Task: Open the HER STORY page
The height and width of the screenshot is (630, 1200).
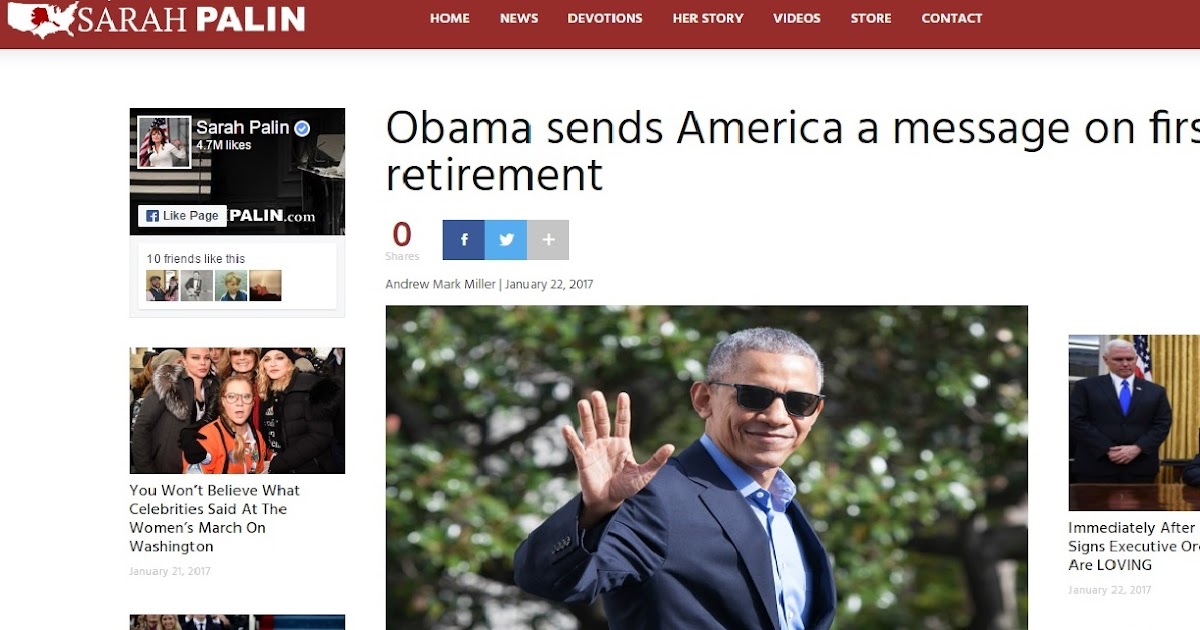Action: pos(708,18)
